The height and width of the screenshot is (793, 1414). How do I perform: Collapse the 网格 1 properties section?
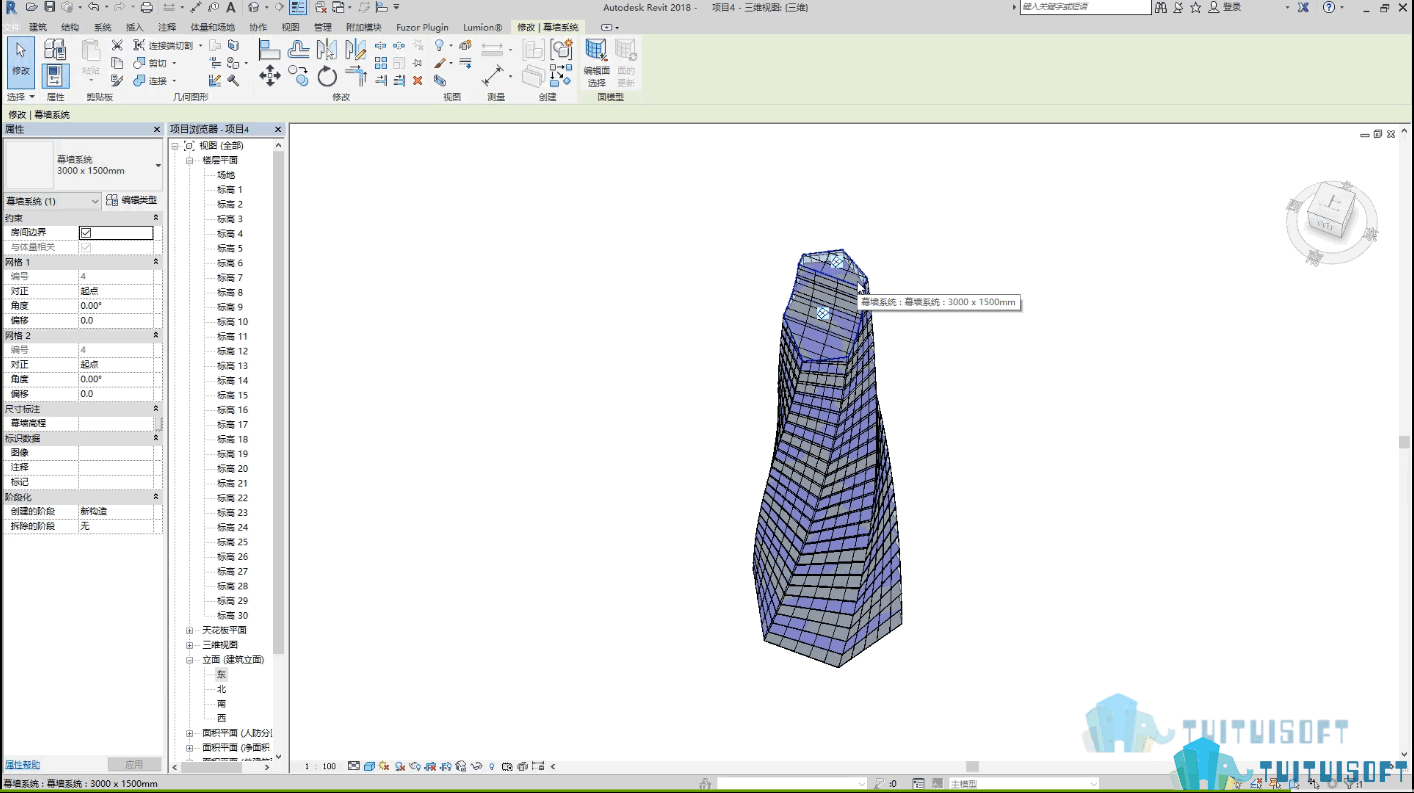(x=155, y=262)
